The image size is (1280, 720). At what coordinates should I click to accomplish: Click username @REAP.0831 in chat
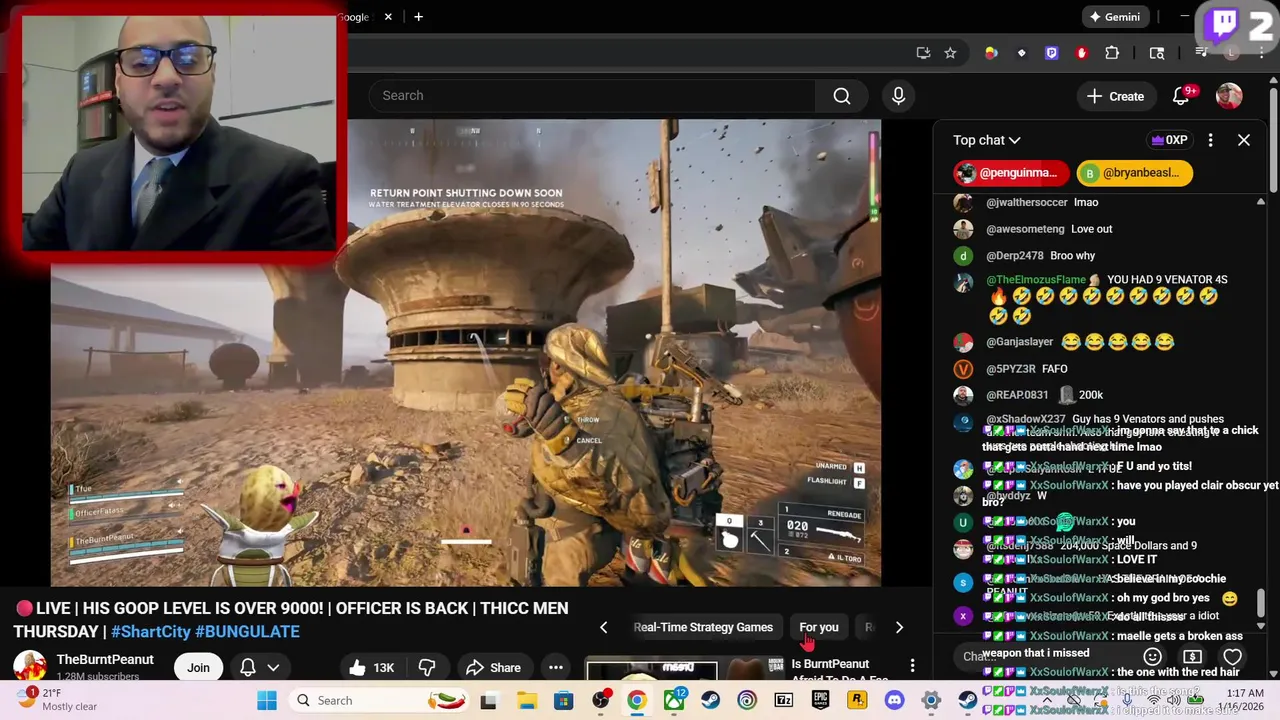click(1017, 395)
